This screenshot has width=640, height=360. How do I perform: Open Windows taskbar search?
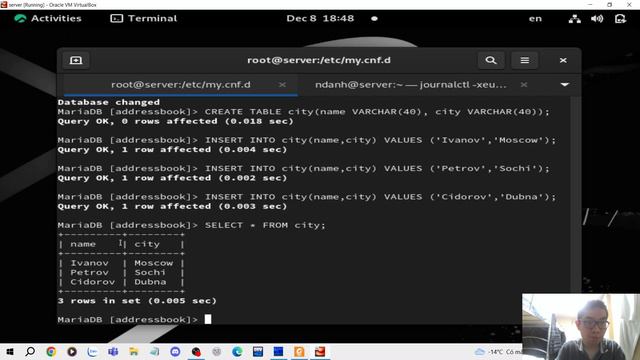(x=30, y=351)
